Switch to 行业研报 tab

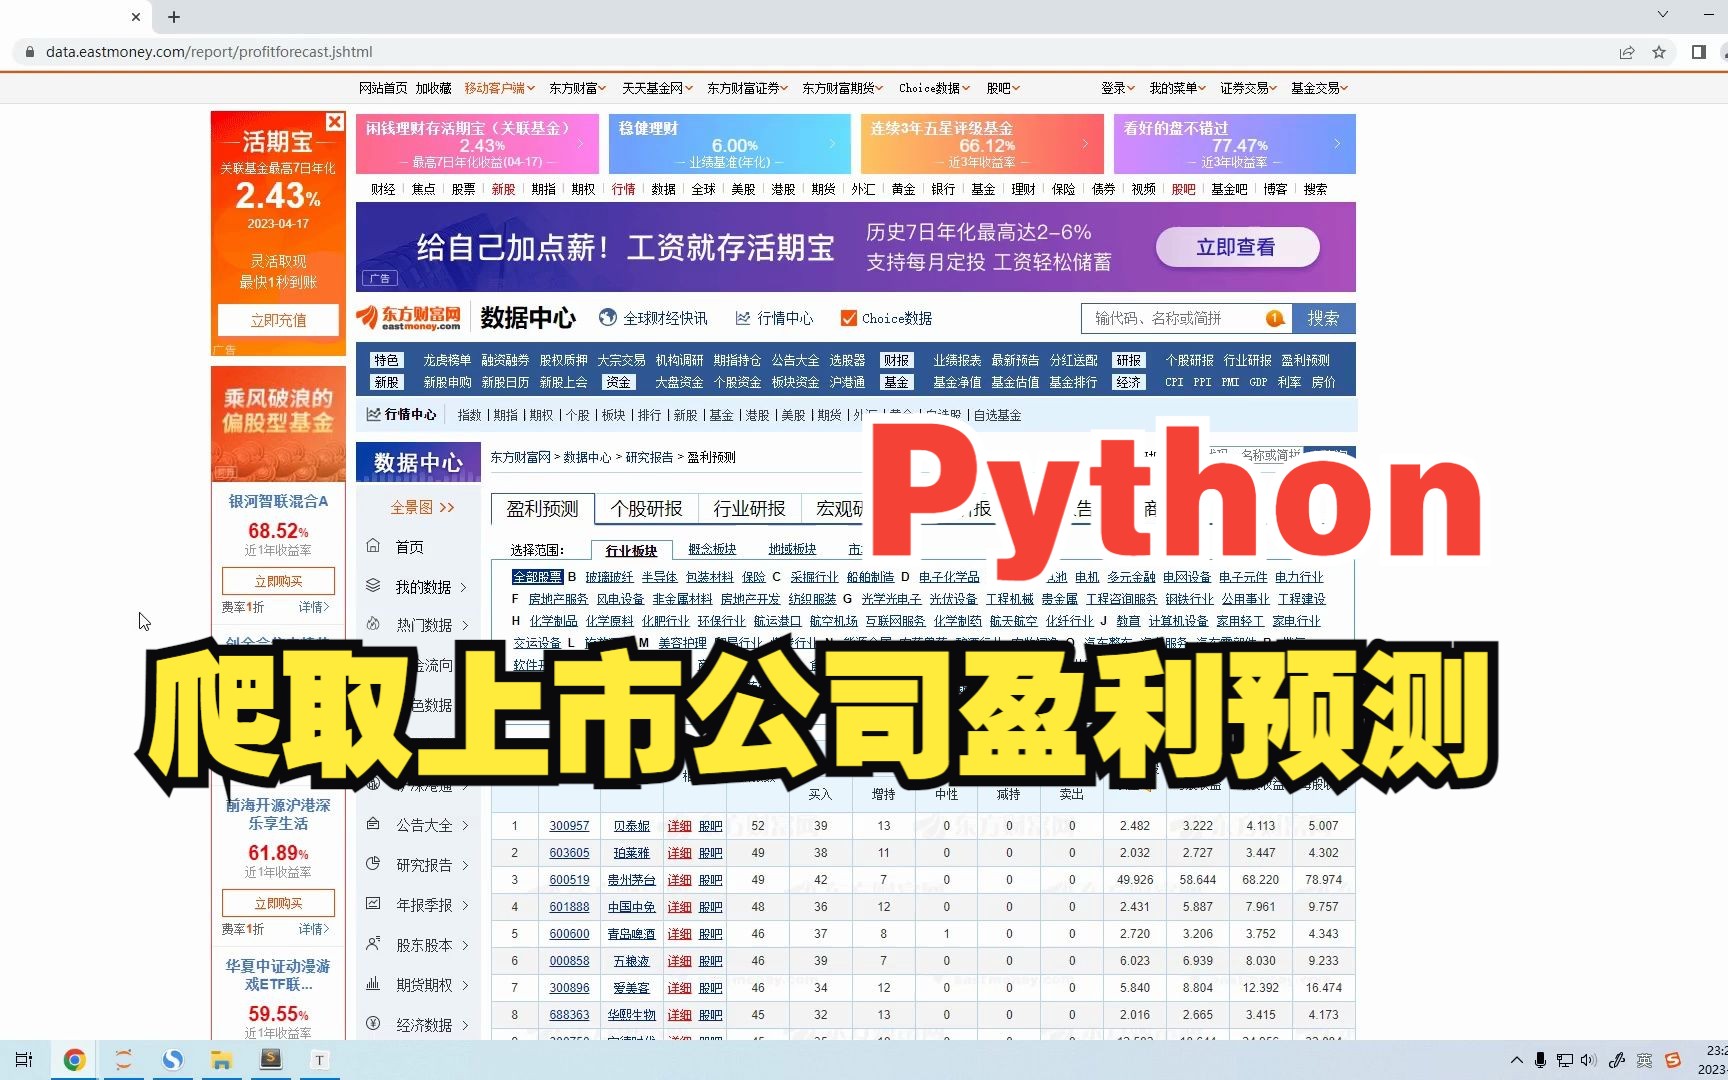[x=749, y=509]
